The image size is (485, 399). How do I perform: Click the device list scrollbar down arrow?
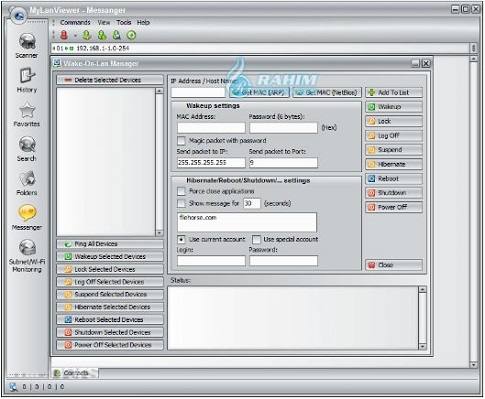point(159,233)
